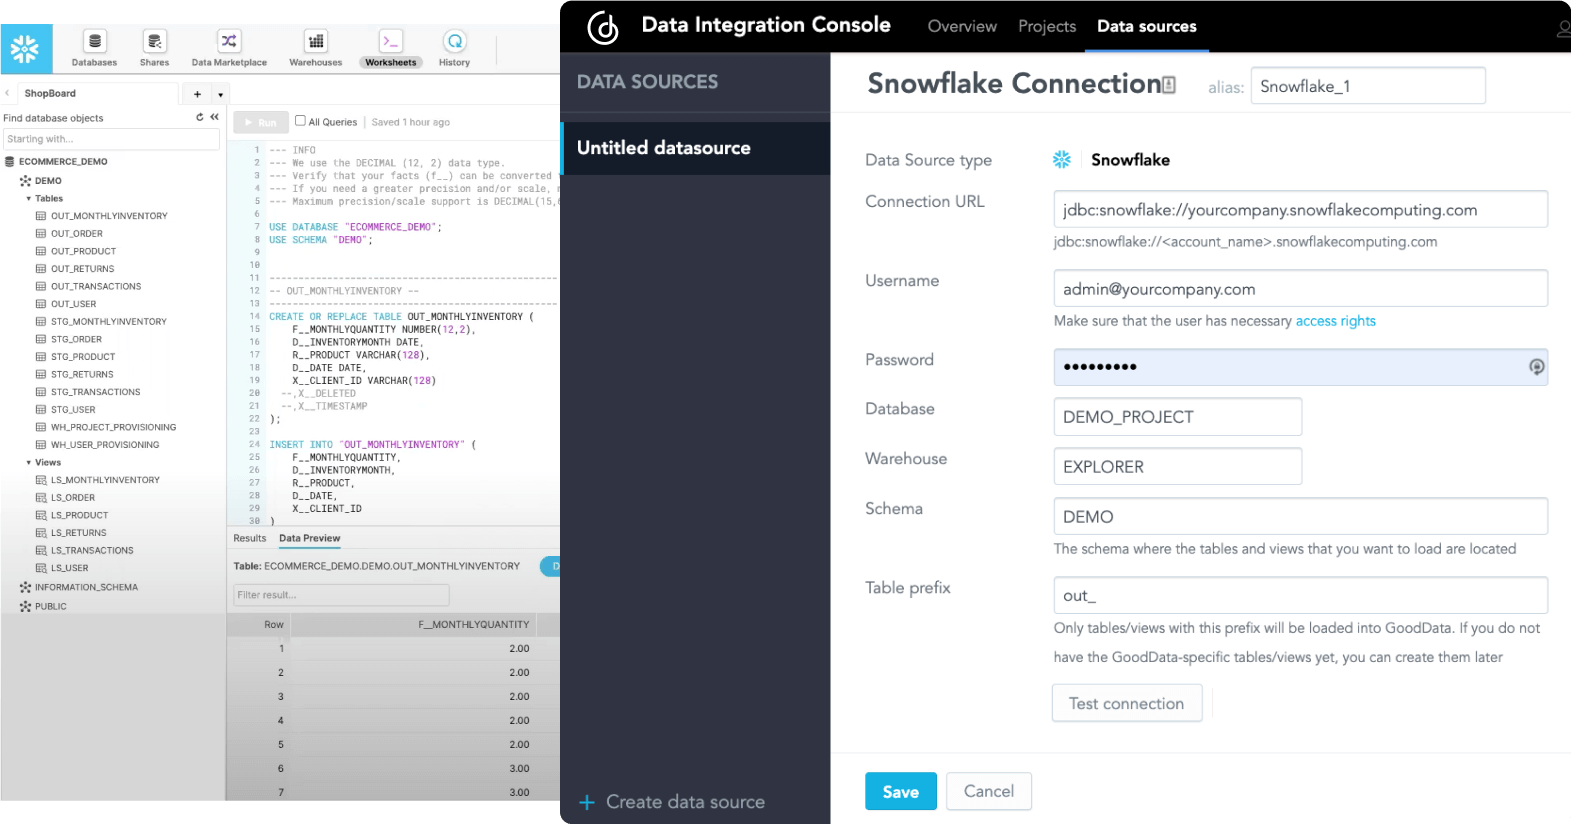
Task: Open the Overview tab in console
Action: tap(962, 26)
